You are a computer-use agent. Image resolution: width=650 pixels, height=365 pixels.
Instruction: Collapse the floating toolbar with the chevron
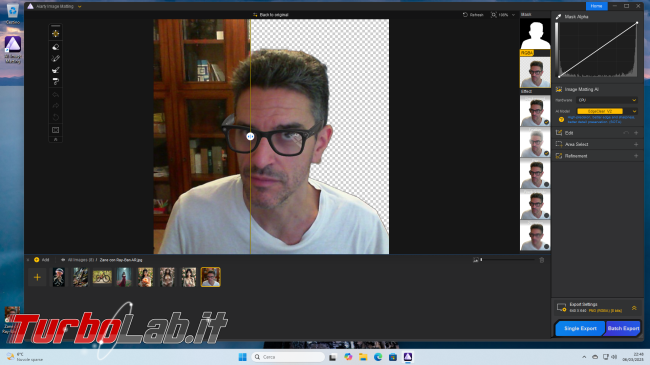coord(56,140)
